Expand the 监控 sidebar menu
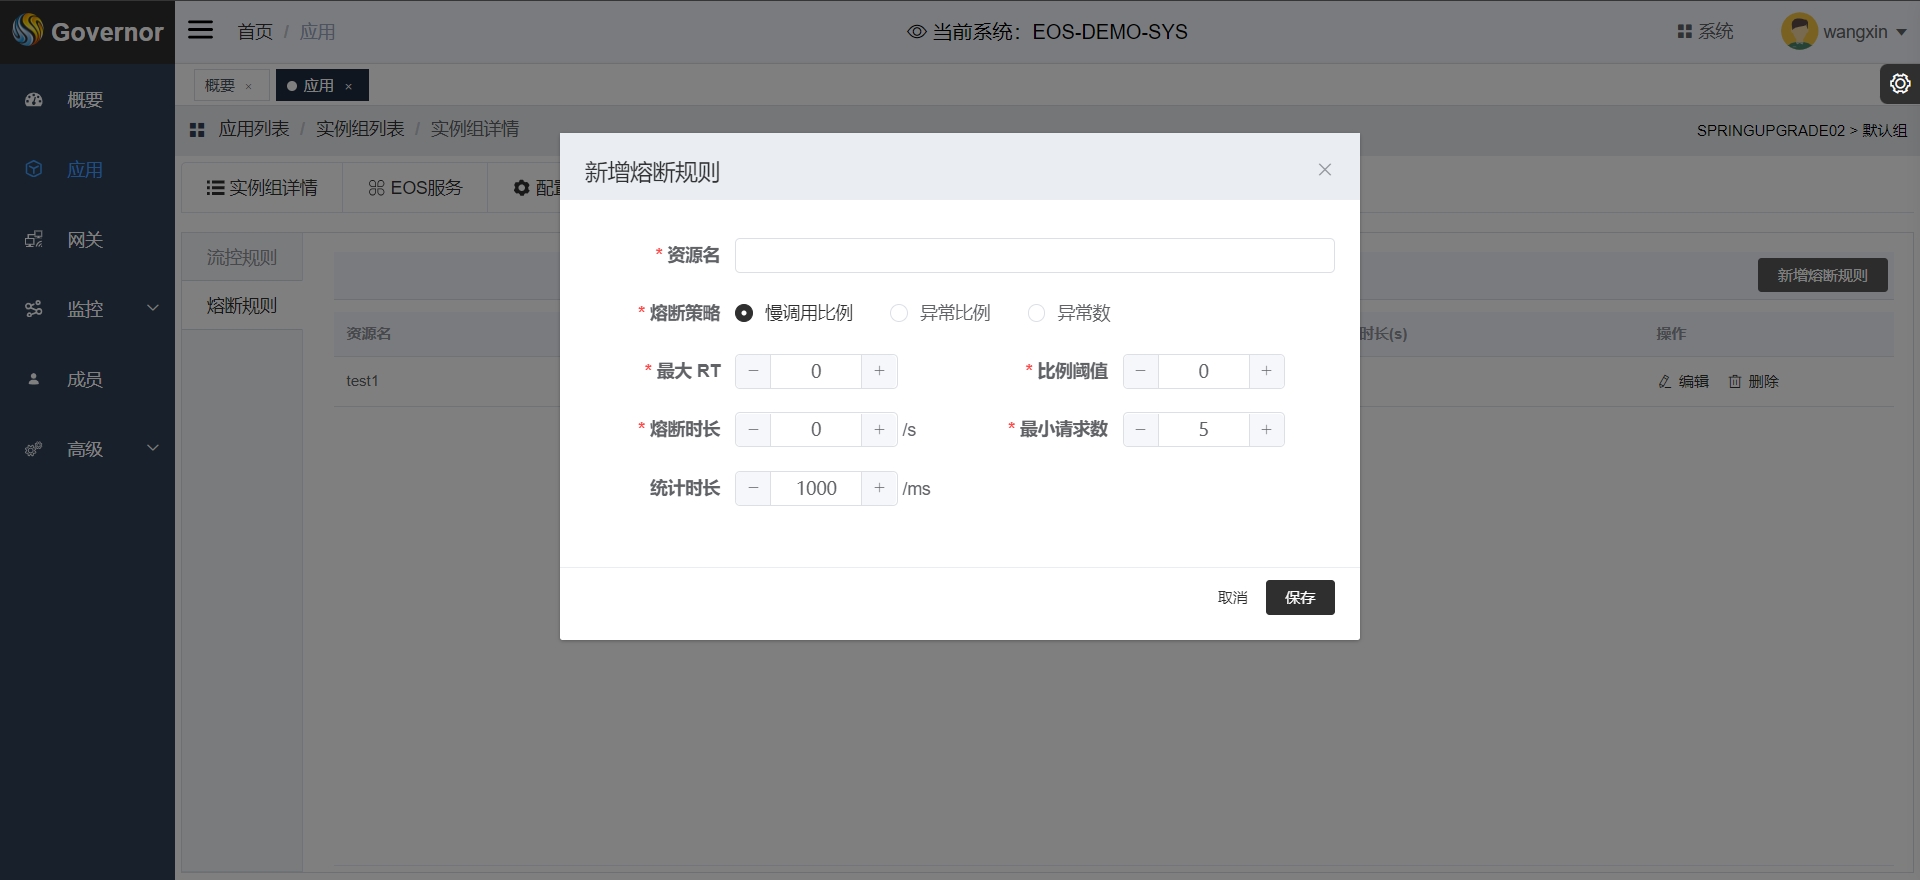 coord(153,308)
